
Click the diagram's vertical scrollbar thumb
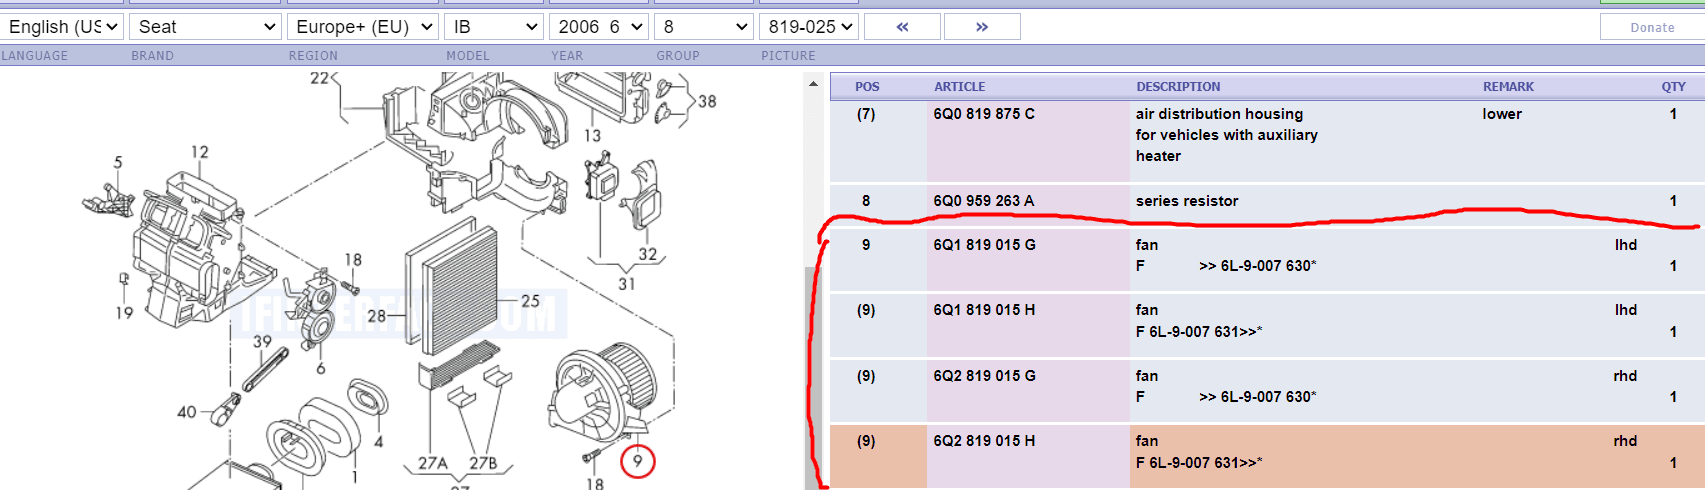click(813, 380)
